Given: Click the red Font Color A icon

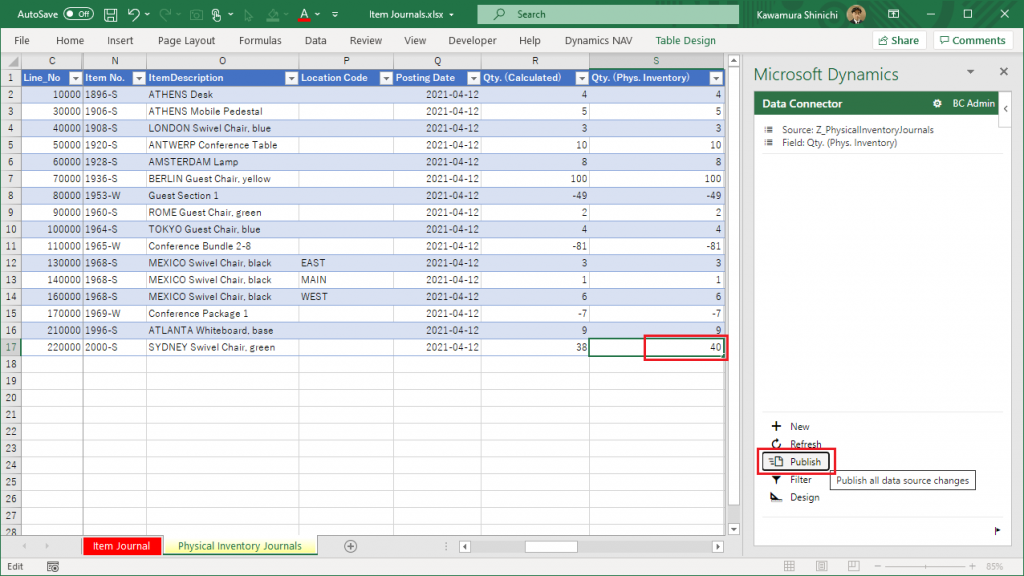Looking at the screenshot, I should 304,14.
